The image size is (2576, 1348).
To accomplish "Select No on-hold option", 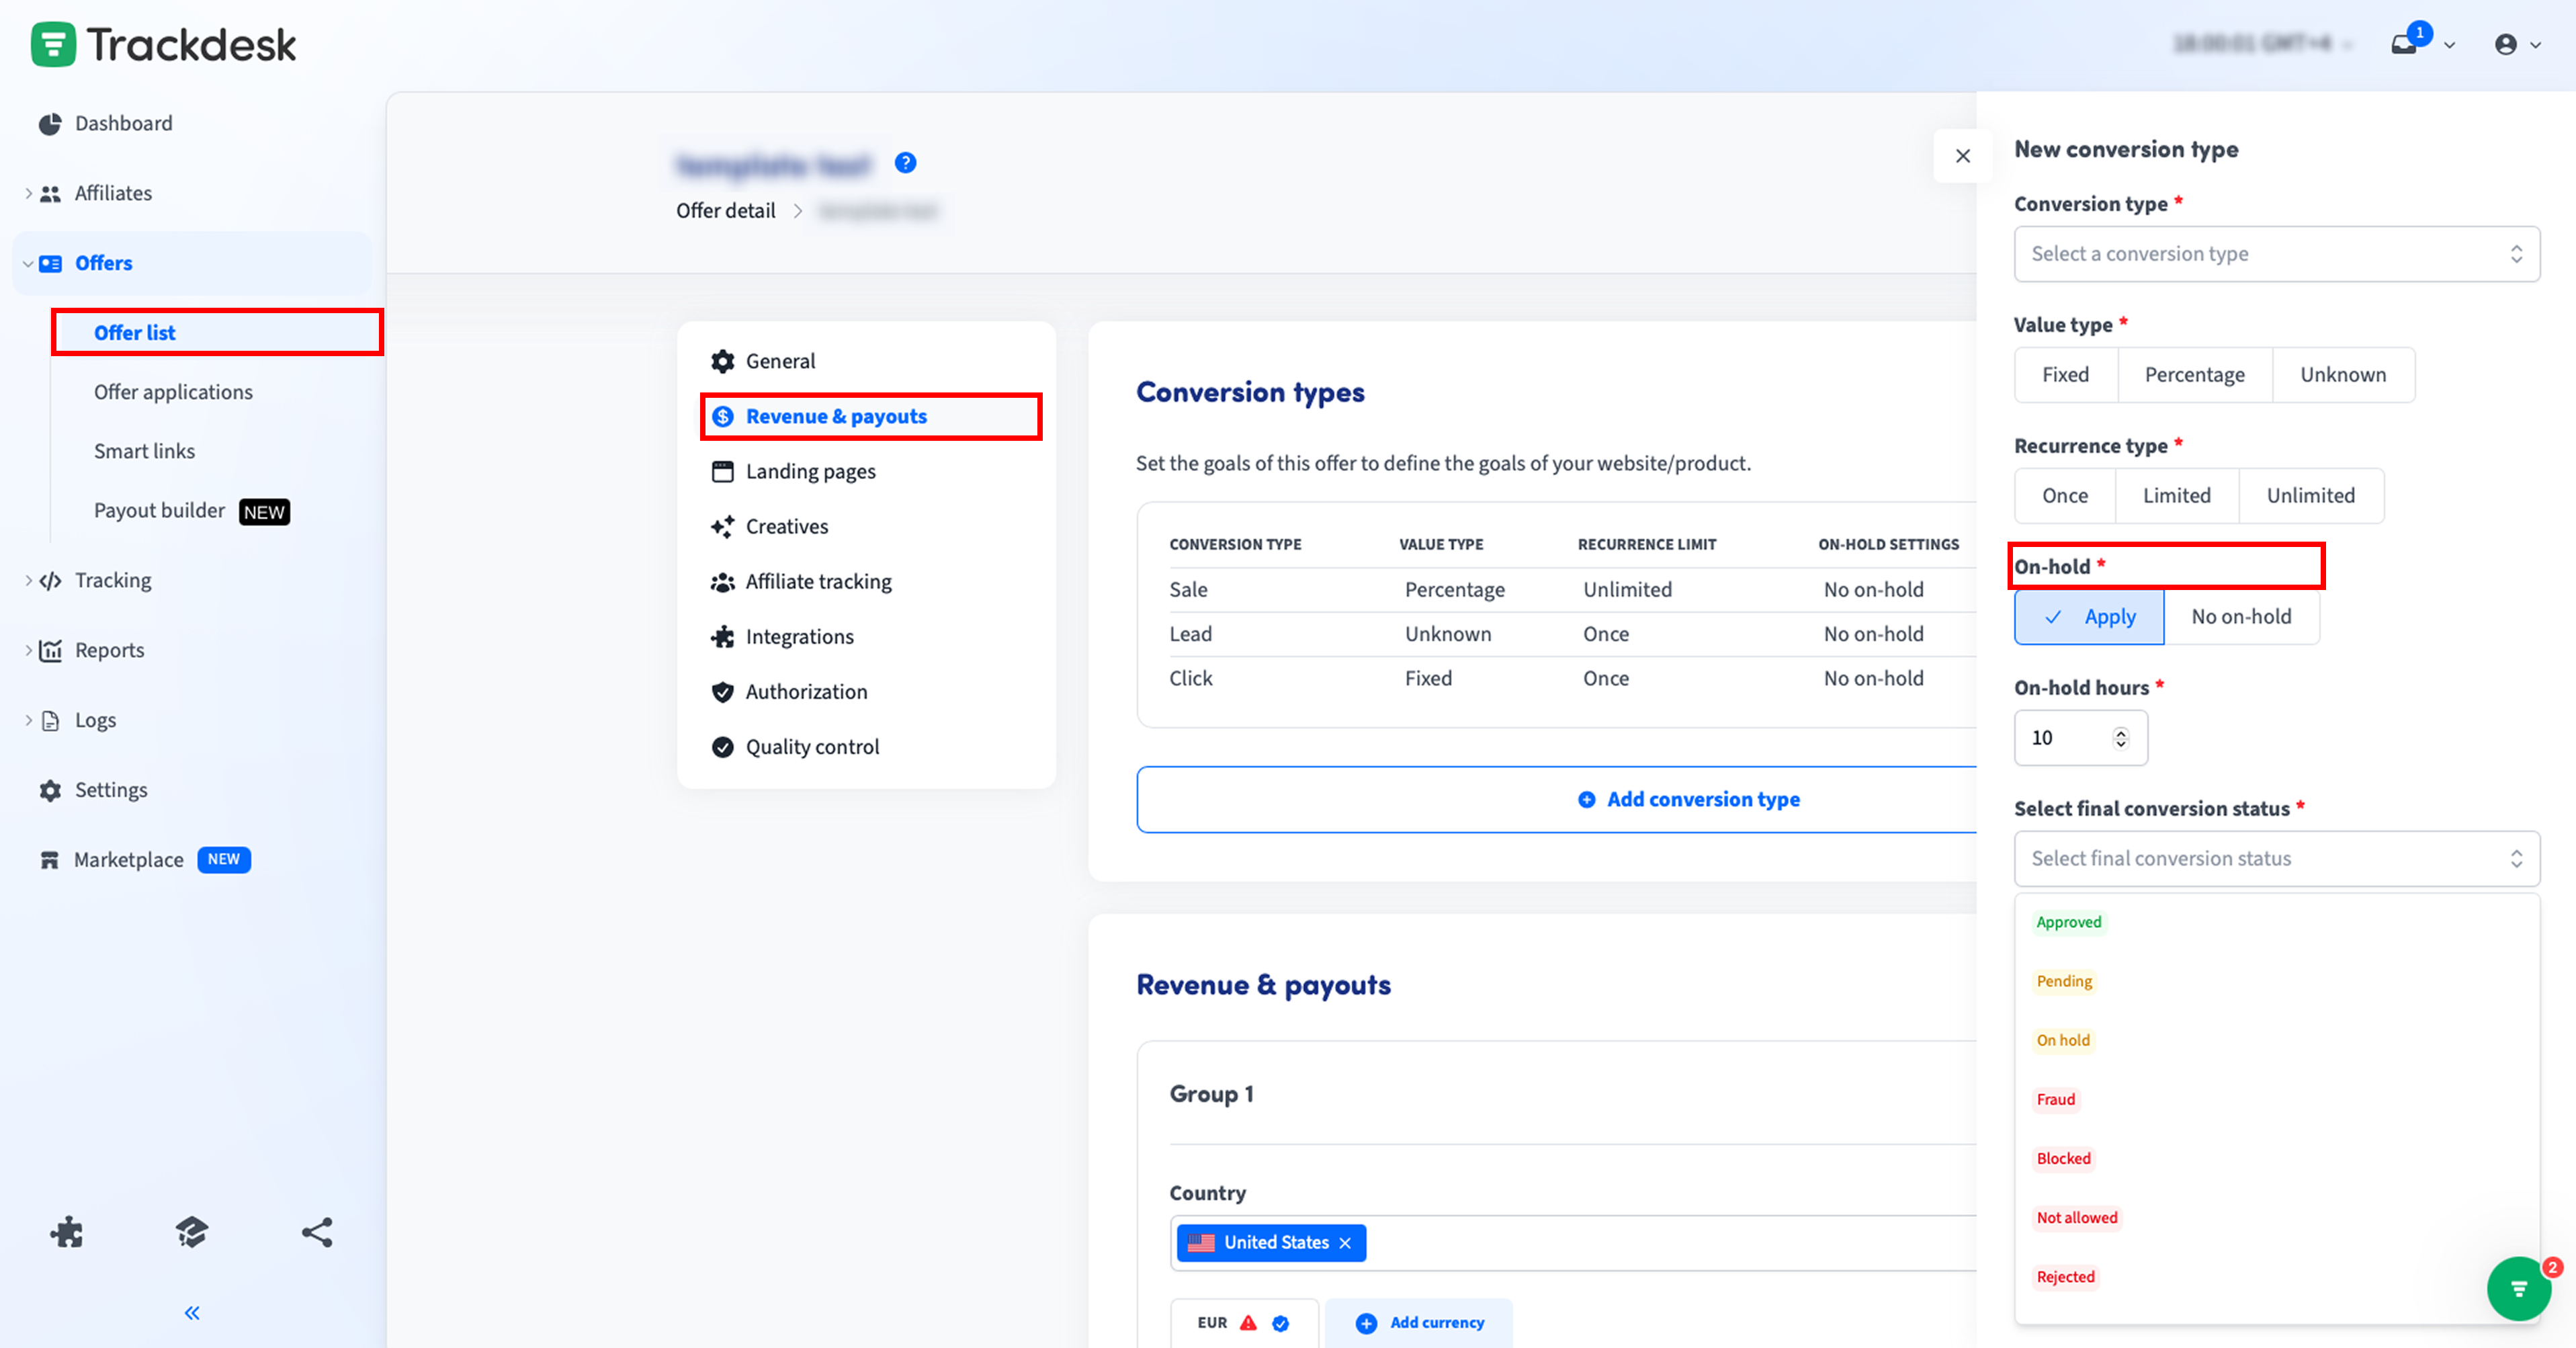I will [2241, 616].
